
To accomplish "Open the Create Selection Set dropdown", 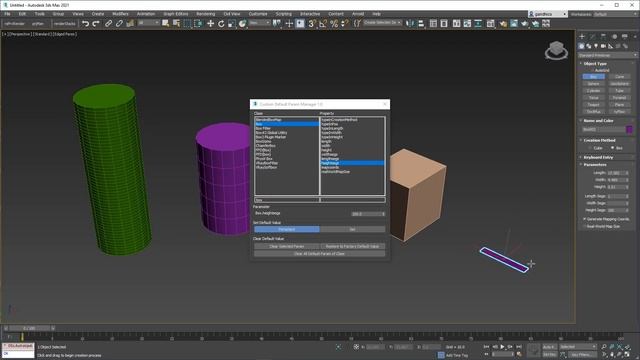I will [382, 23].
